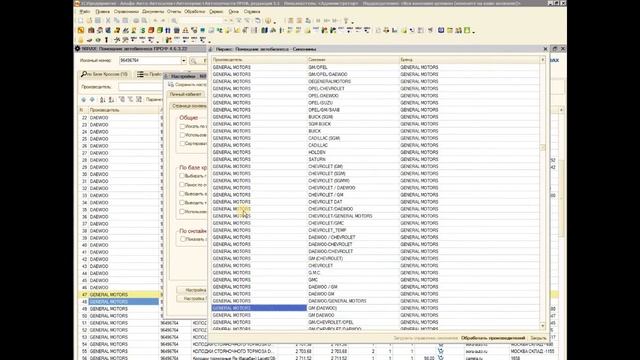The height and width of the screenshot is (360, 640).
Task: Toggle the second checkbox under Общие
Action: point(182,135)
